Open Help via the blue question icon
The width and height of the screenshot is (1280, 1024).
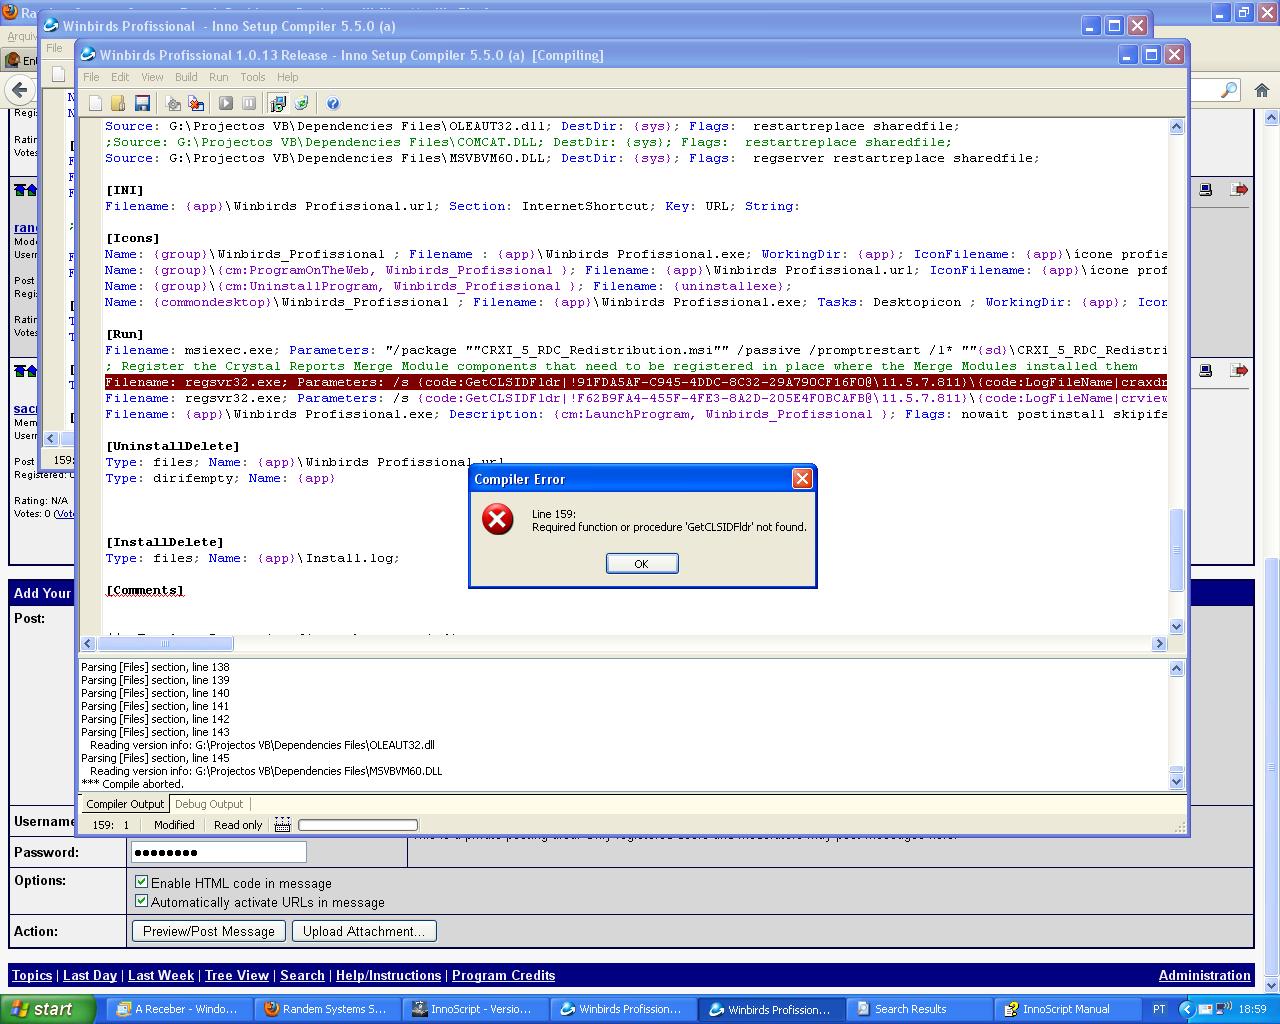point(333,103)
